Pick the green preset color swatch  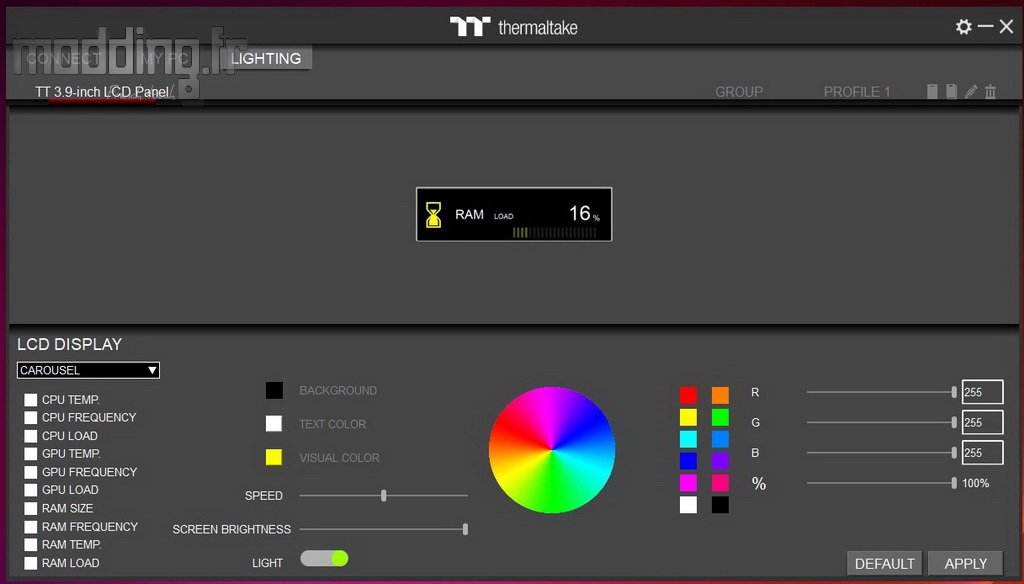pos(720,417)
